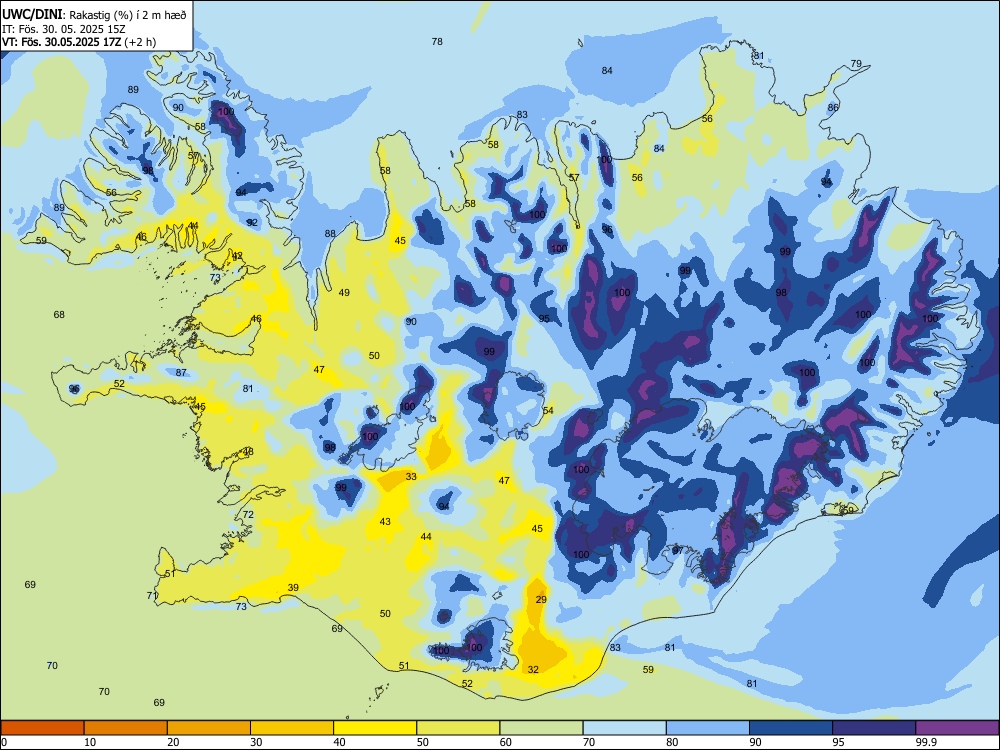
Task: Click the legend tick label 30
Action: tap(256, 742)
